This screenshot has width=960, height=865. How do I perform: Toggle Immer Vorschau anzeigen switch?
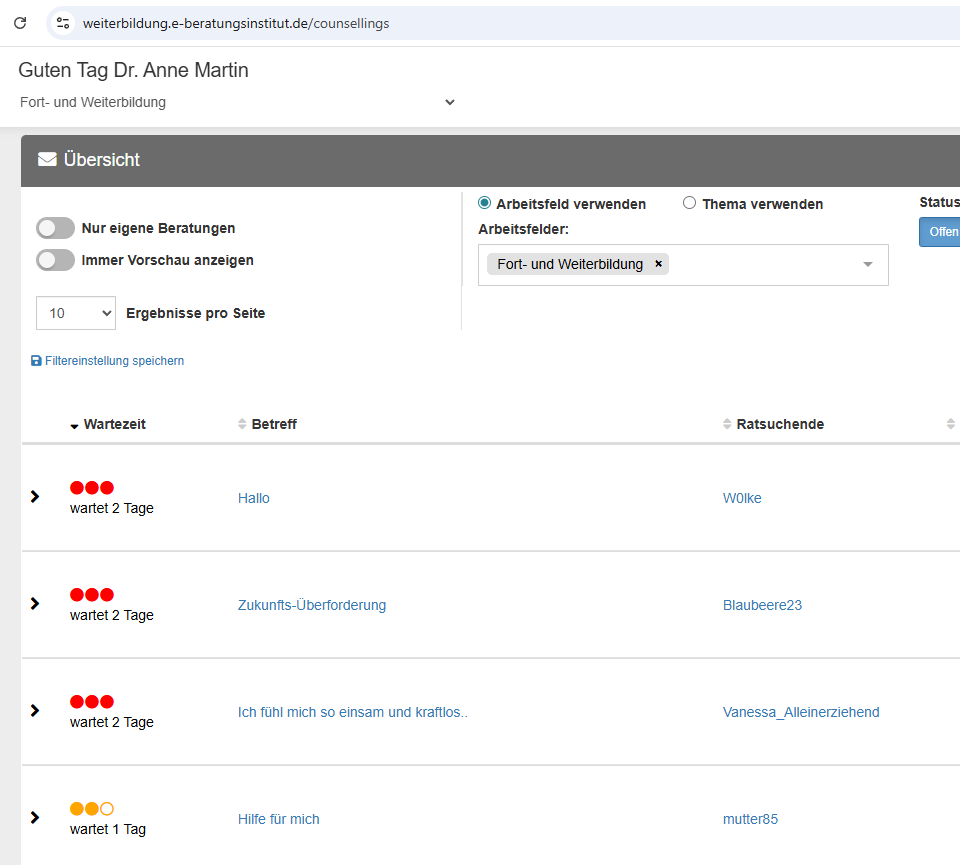pos(55,260)
